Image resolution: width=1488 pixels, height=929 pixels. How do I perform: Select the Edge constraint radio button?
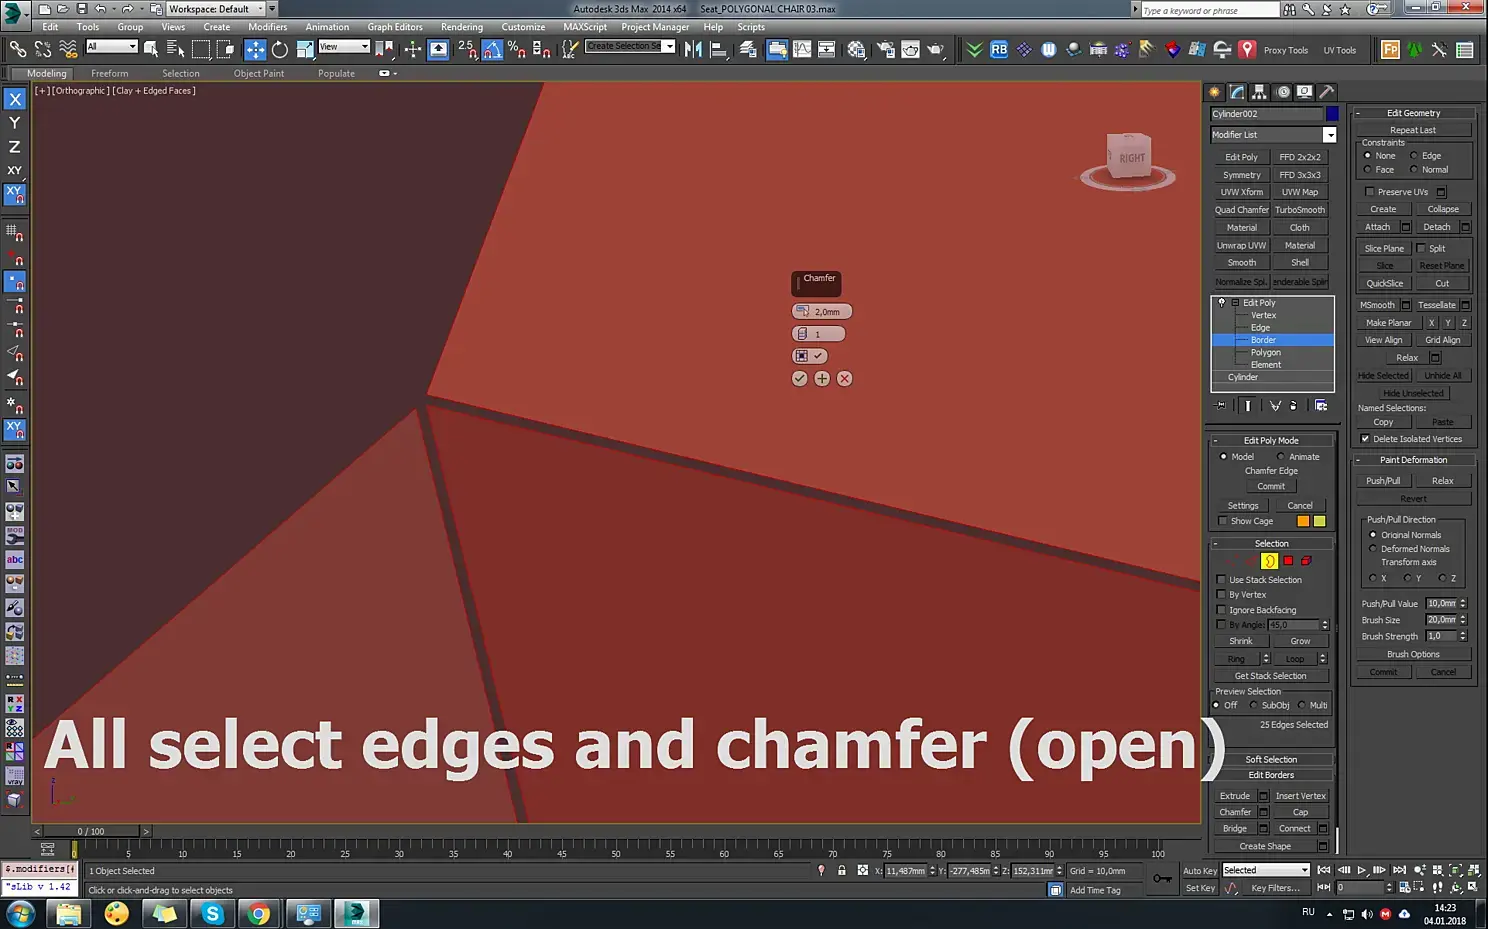(x=1414, y=155)
